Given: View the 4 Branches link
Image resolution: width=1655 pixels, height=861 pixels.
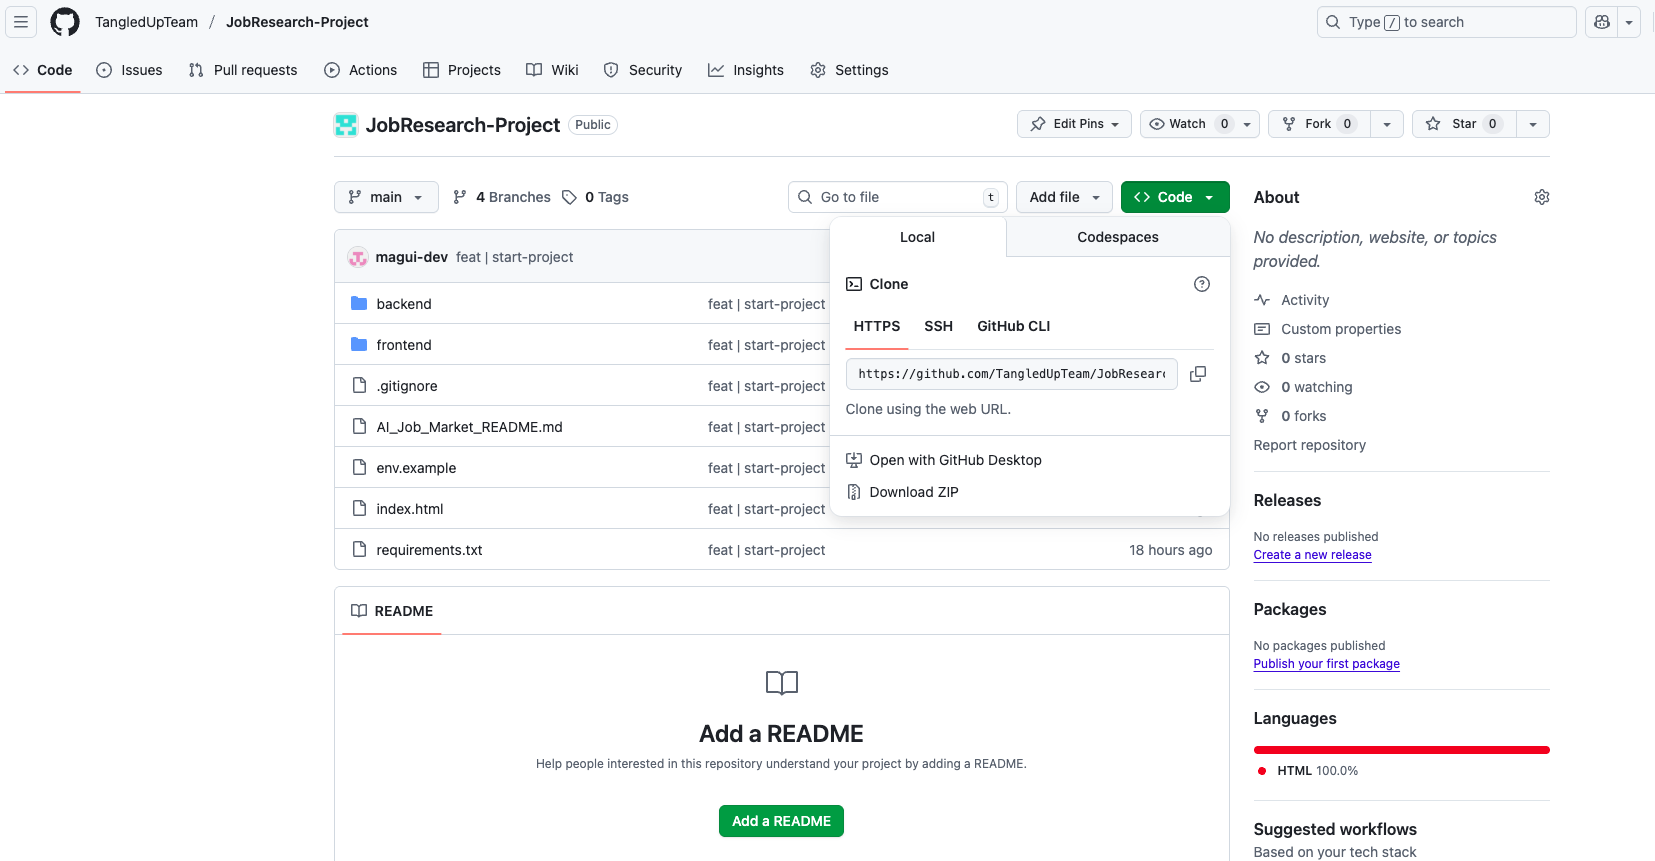Looking at the screenshot, I should 502,197.
